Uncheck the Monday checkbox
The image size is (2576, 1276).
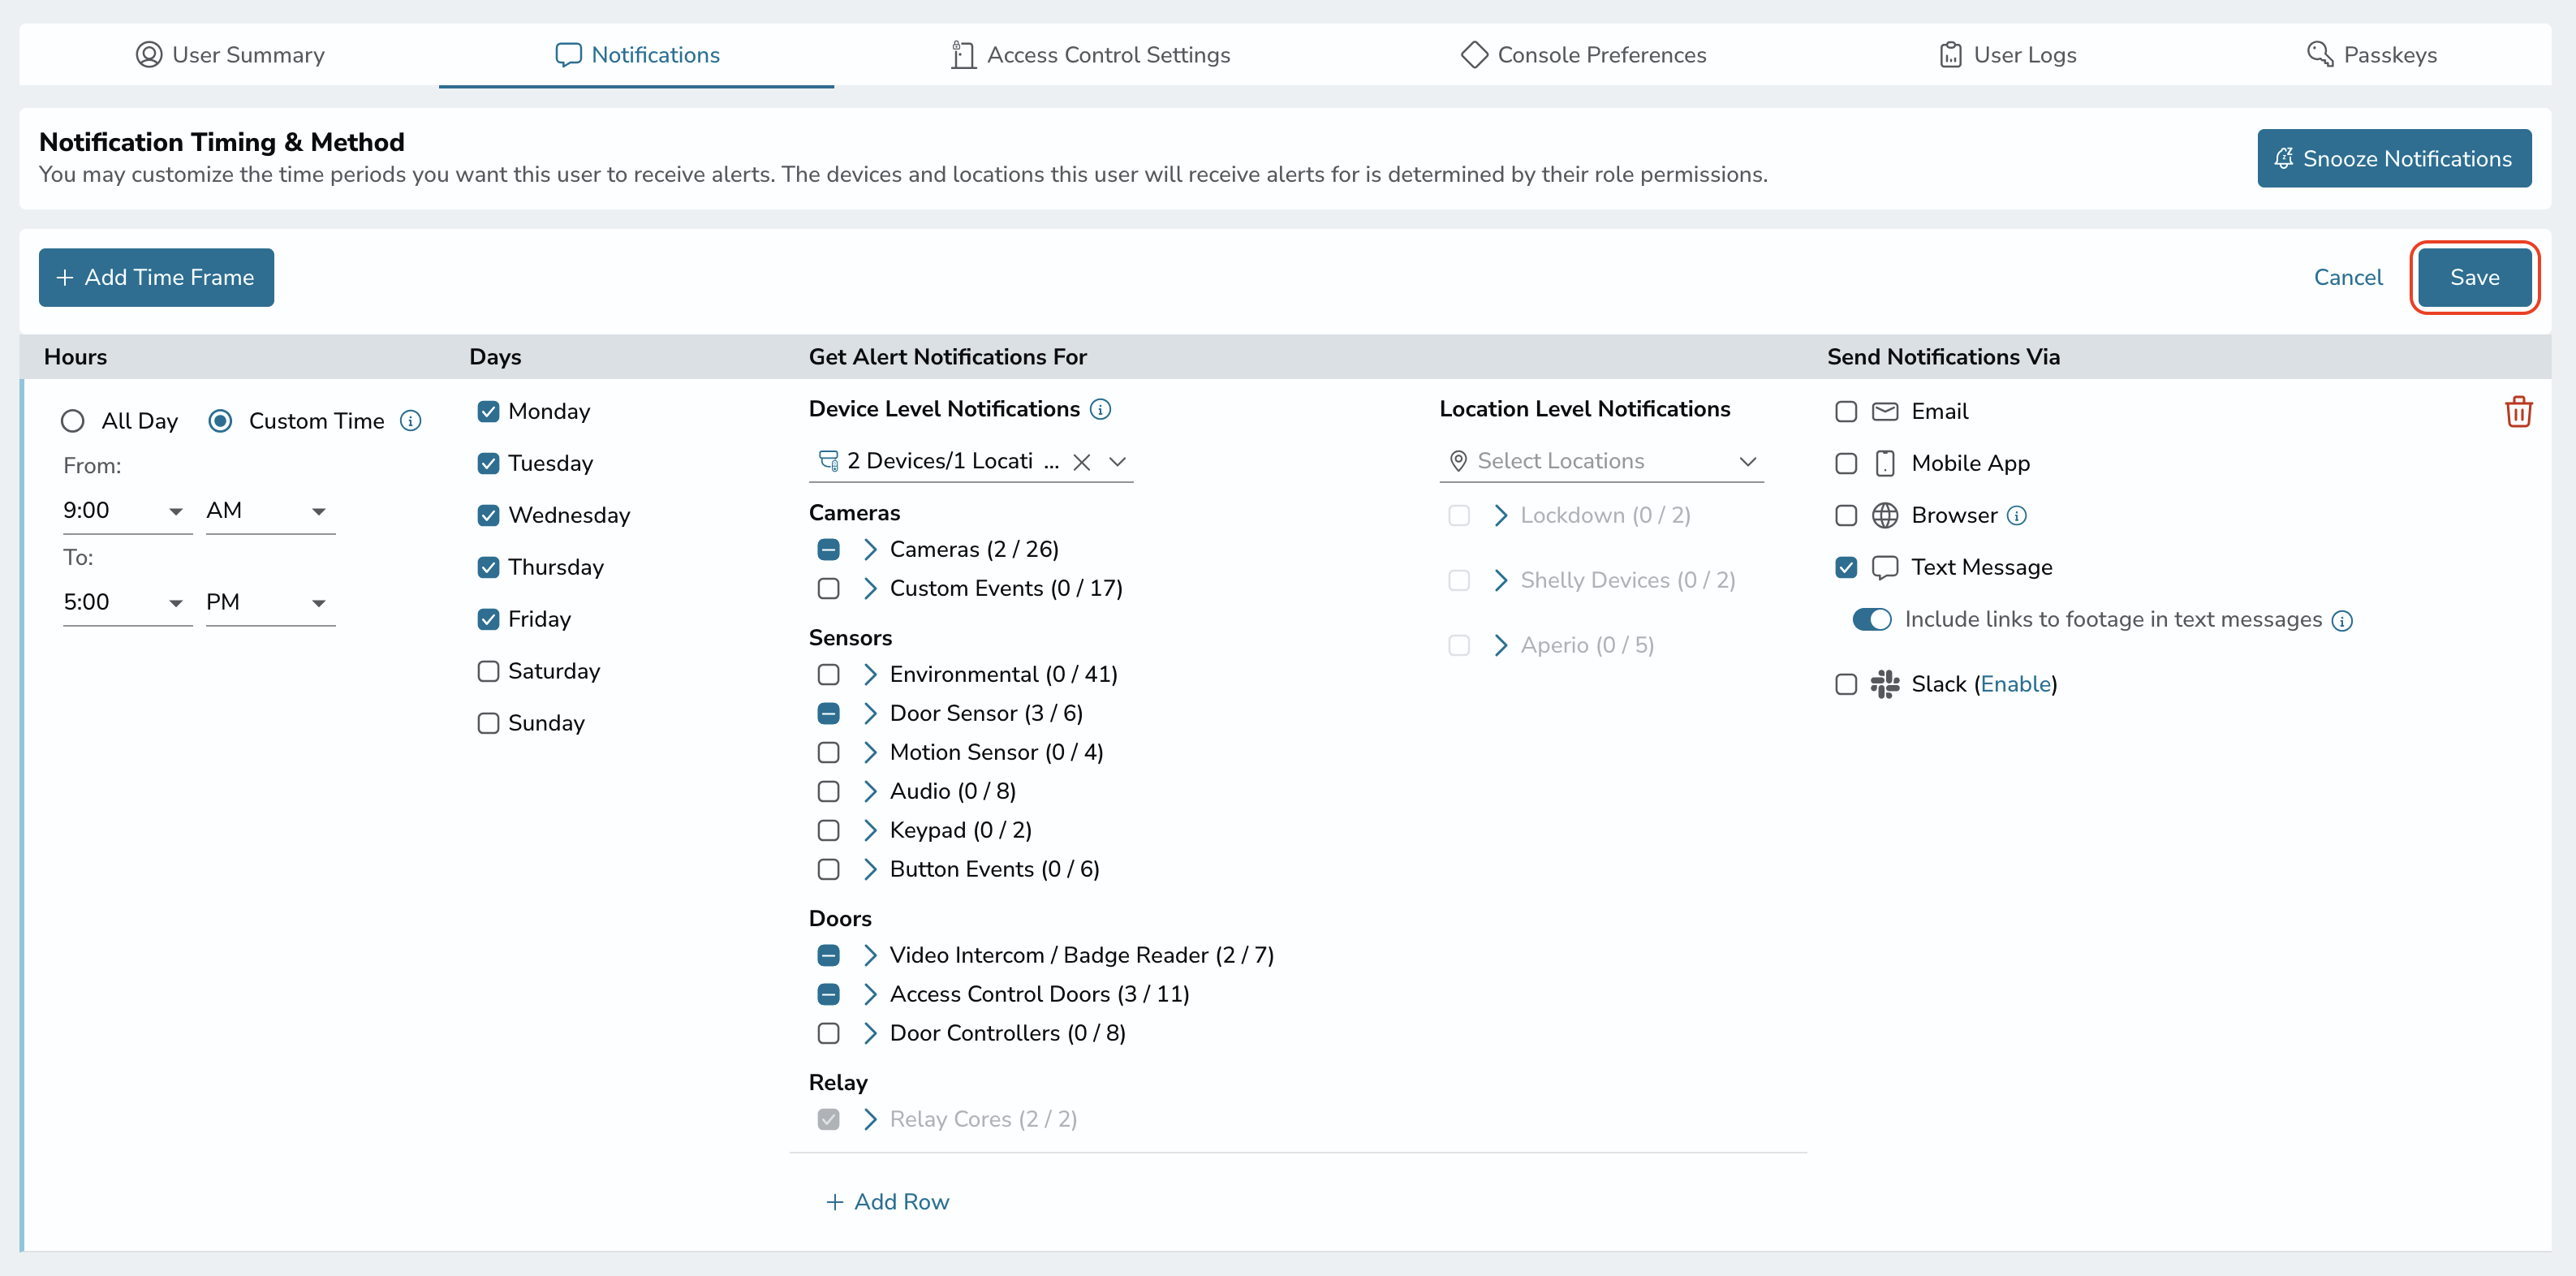tap(488, 411)
